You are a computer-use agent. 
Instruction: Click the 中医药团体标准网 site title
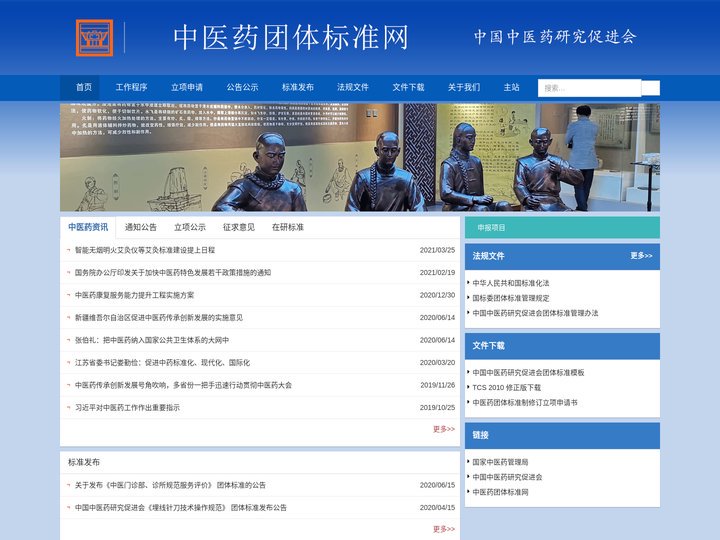[x=291, y=38]
